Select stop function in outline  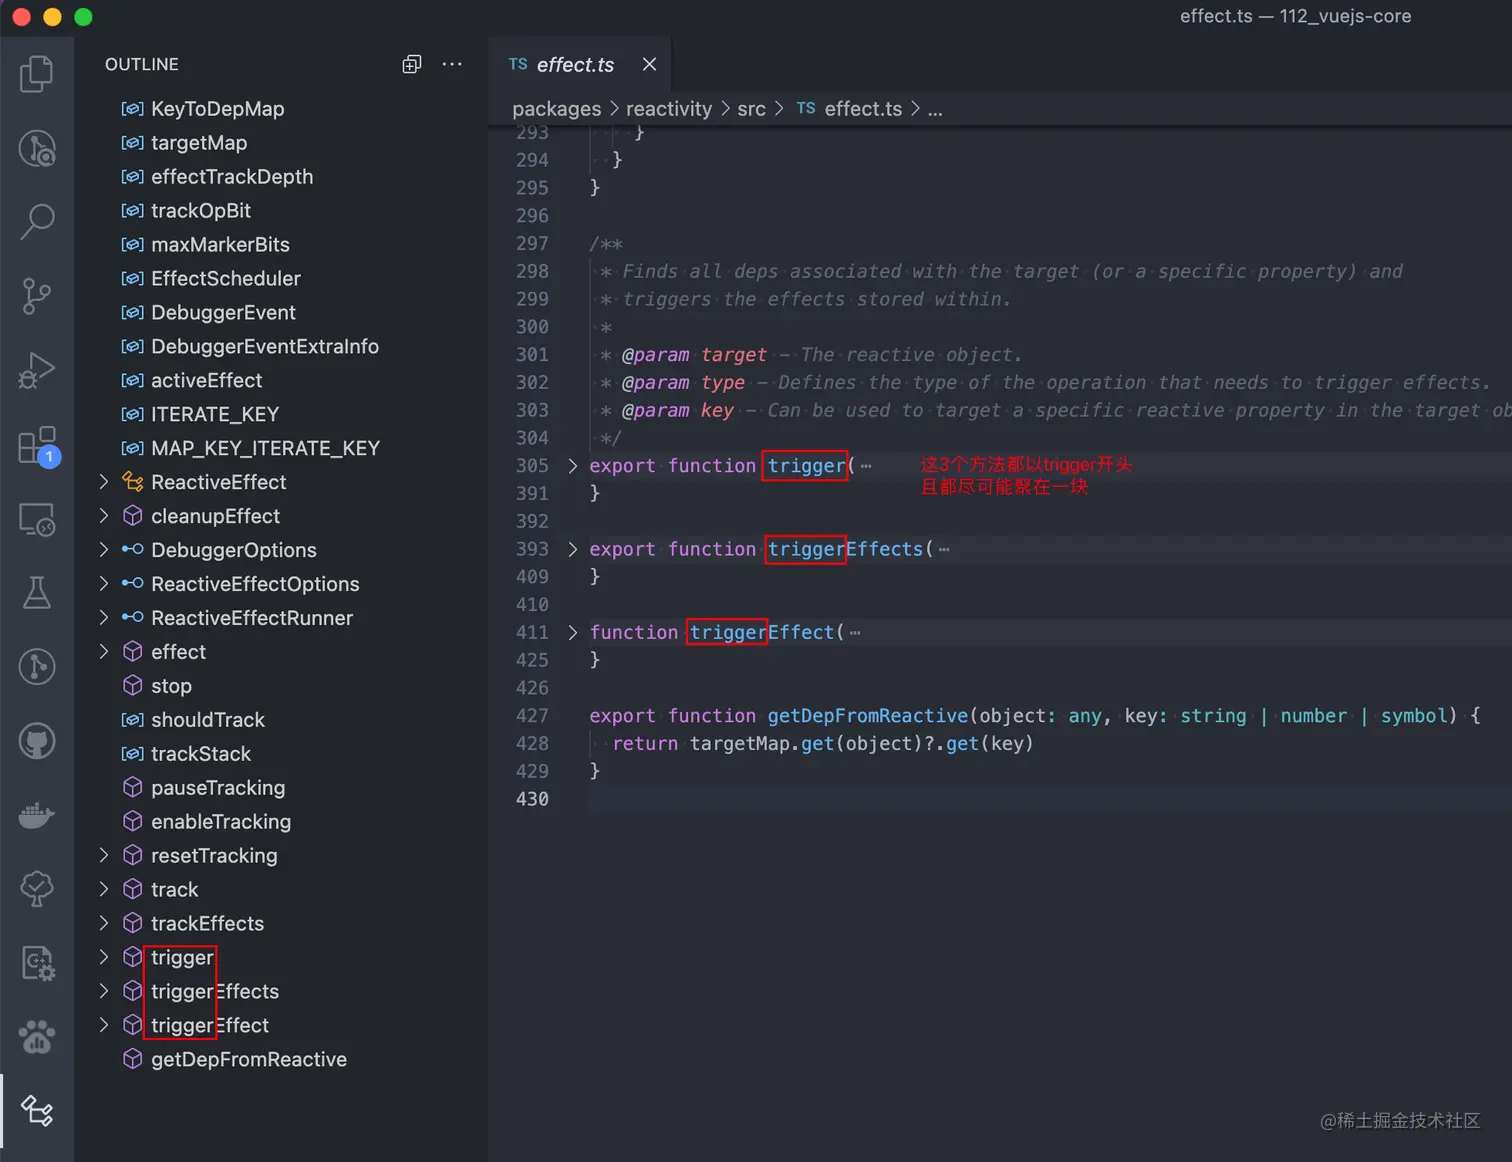pyautogui.click(x=171, y=686)
